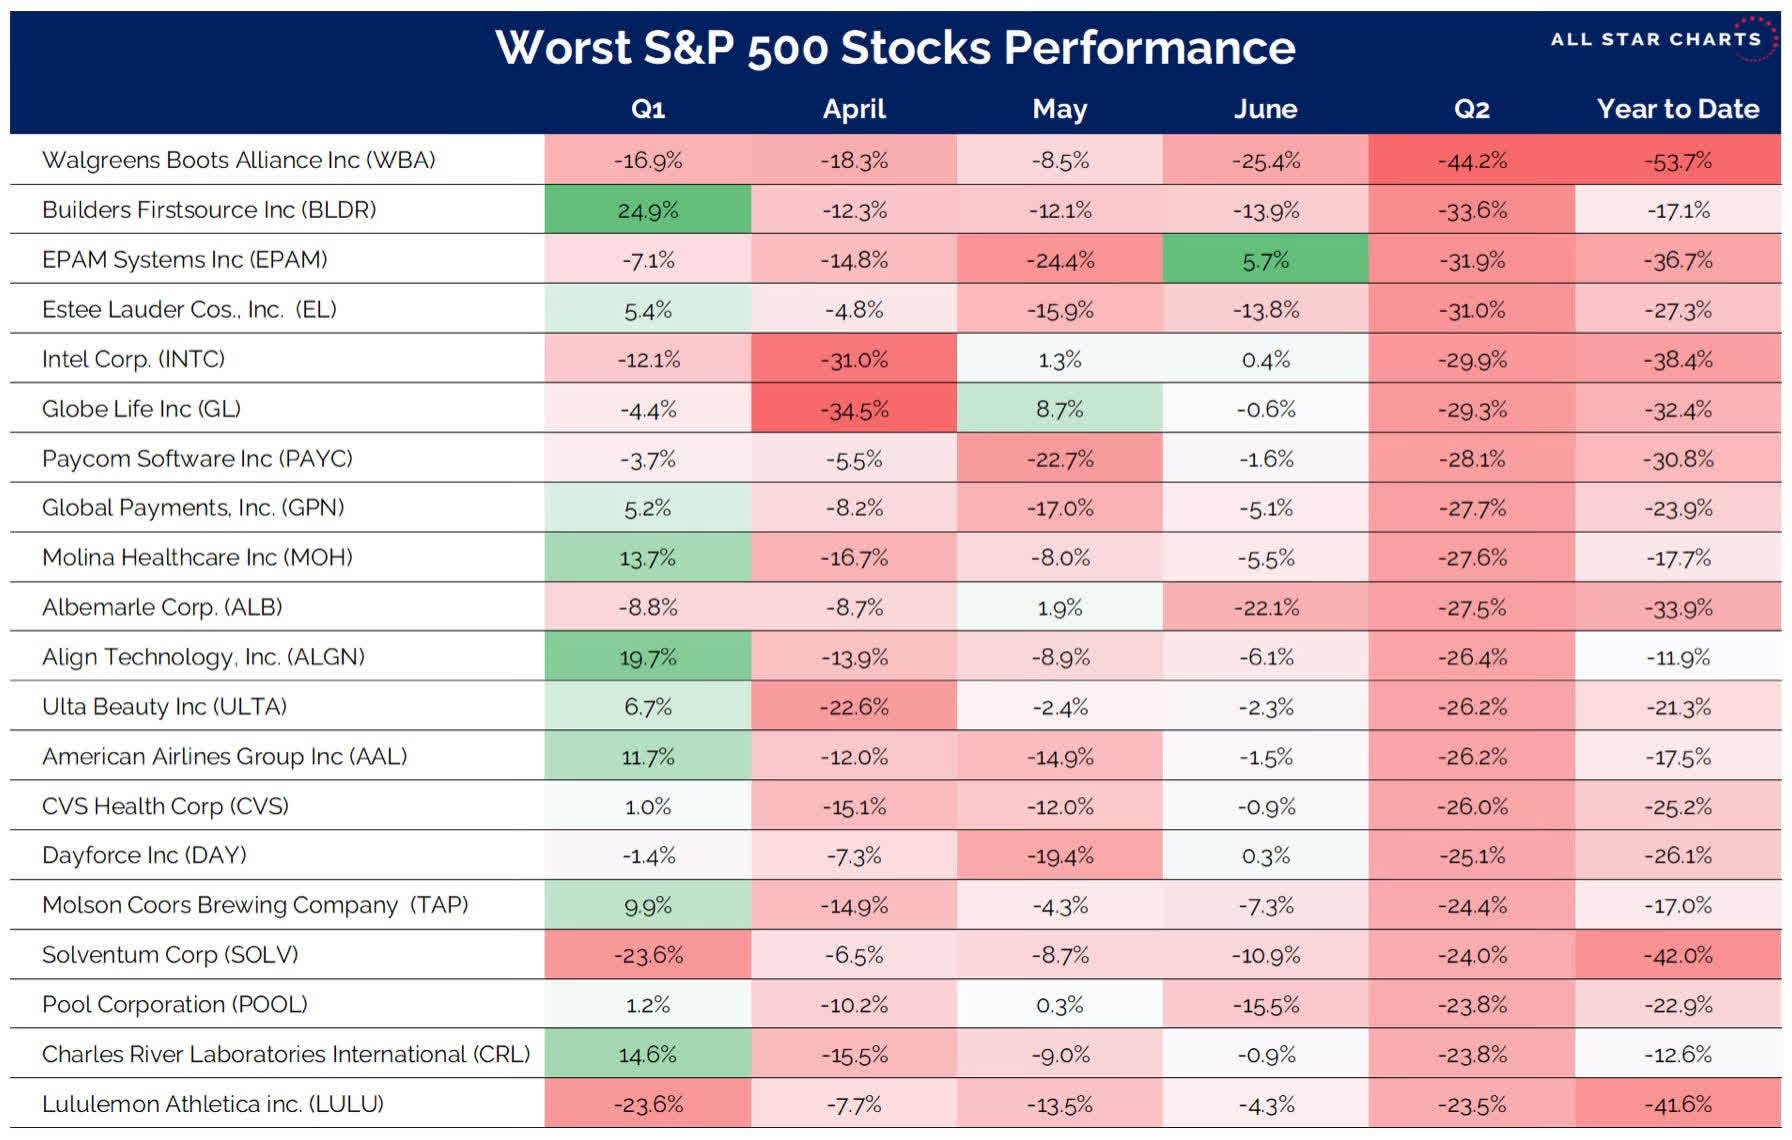This screenshot has width=1792, height=1140.
Task: Click the June column header
Action: click(x=1265, y=109)
